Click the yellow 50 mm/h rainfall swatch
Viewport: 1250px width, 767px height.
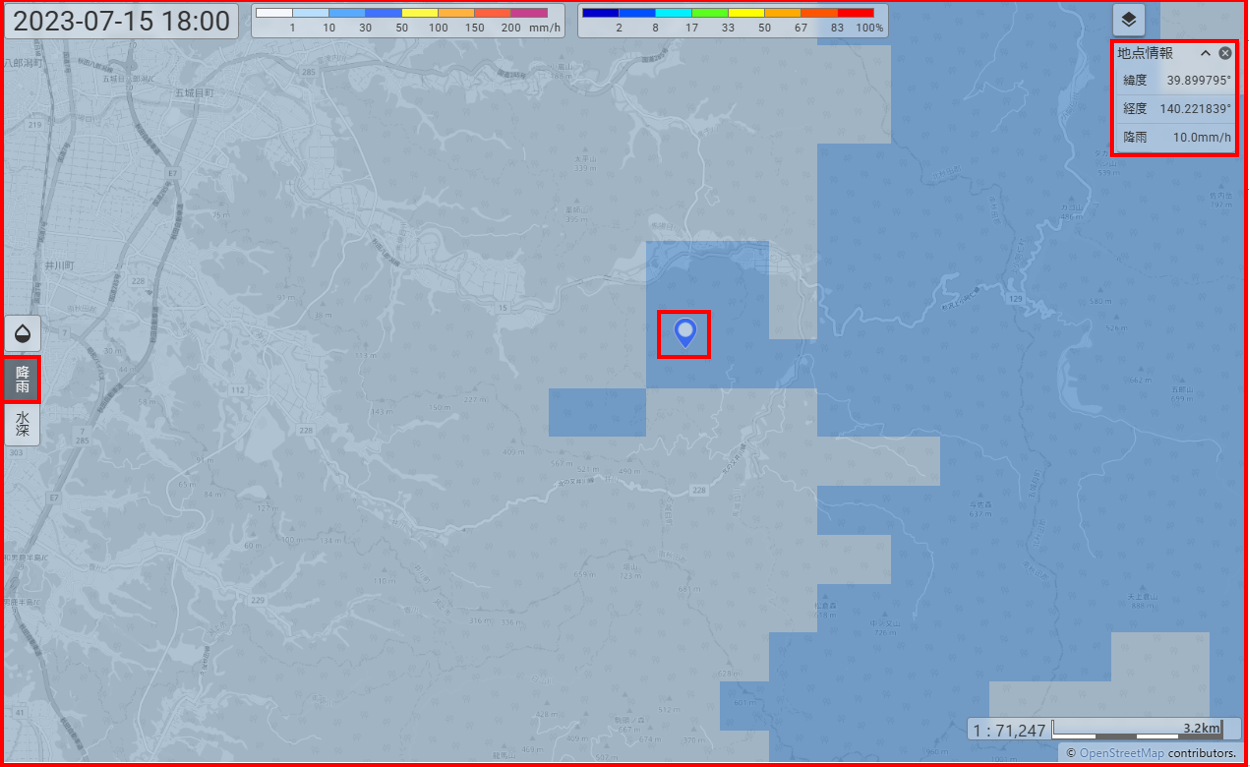(419, 13)
